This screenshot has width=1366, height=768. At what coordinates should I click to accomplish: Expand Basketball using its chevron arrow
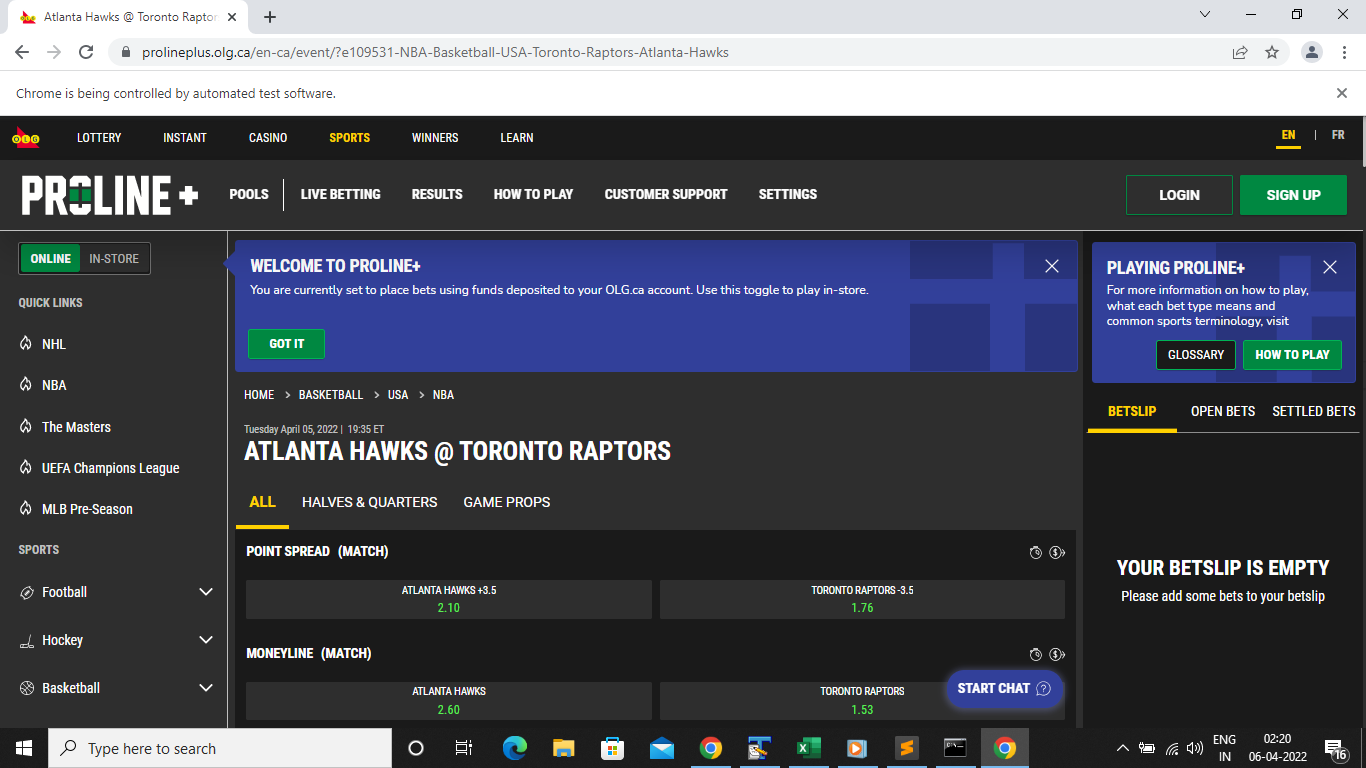206,688
